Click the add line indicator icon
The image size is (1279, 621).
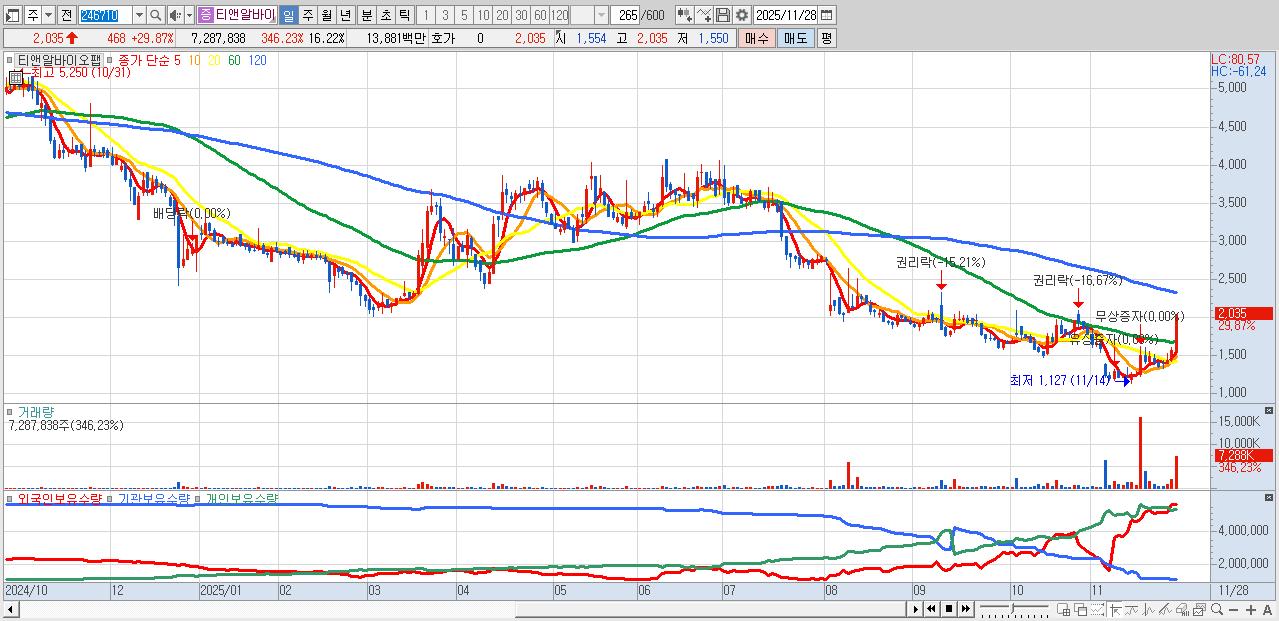pos(704,15)
